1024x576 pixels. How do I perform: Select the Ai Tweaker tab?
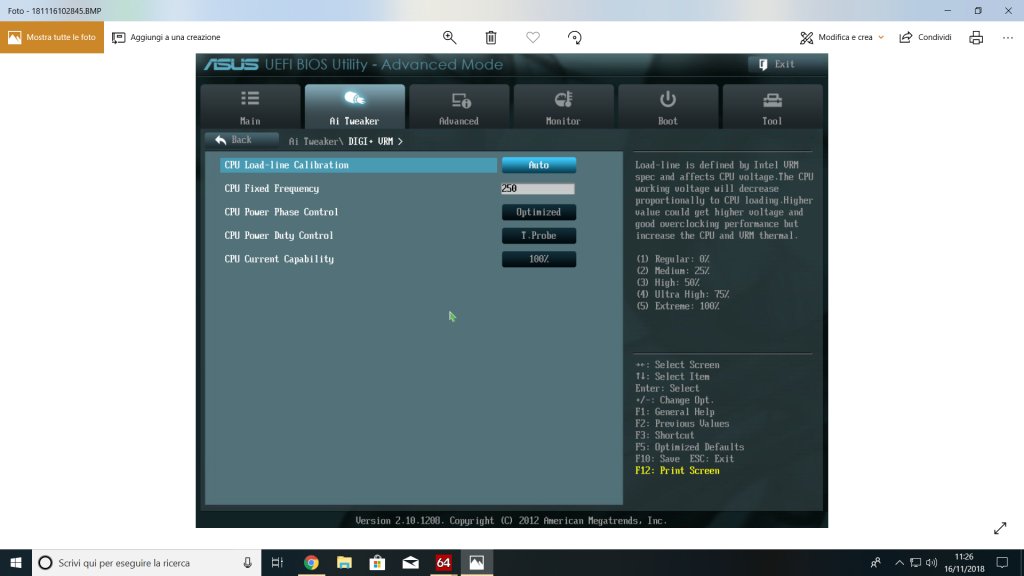(355, 107)
